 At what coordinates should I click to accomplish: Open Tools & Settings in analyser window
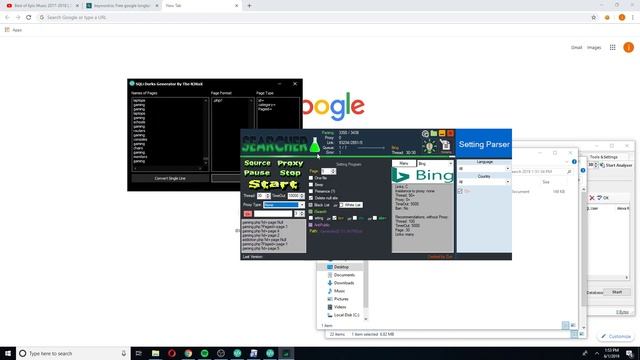point(603,157)
